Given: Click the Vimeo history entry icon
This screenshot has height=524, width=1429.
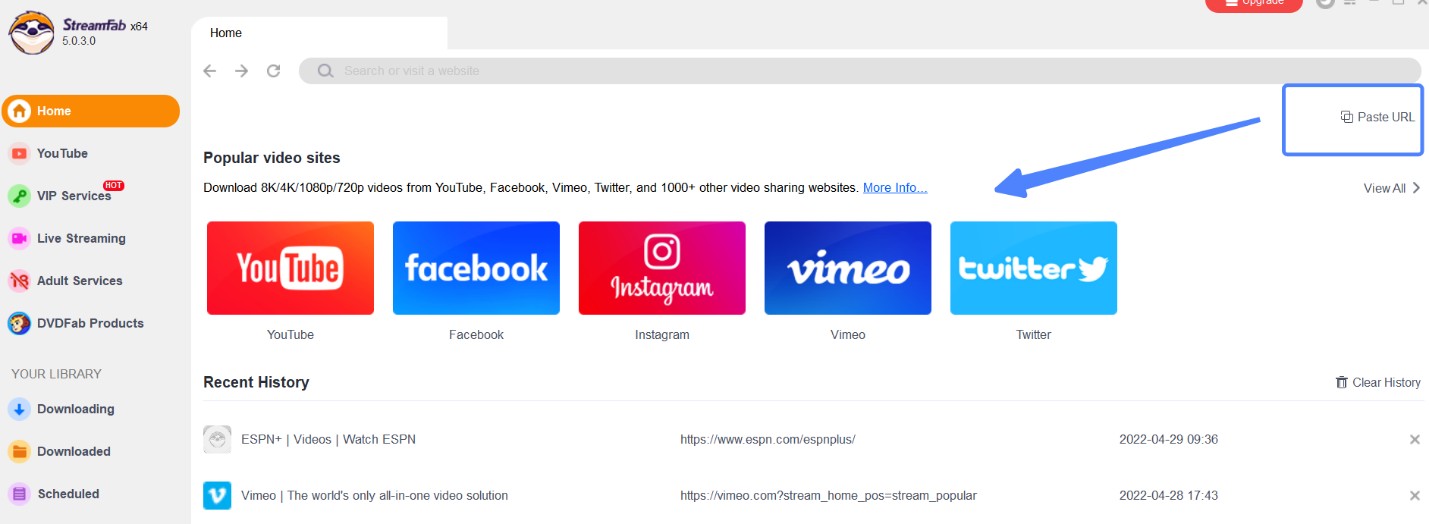Looking at the screenshot, I should click(x=217, y=495).
